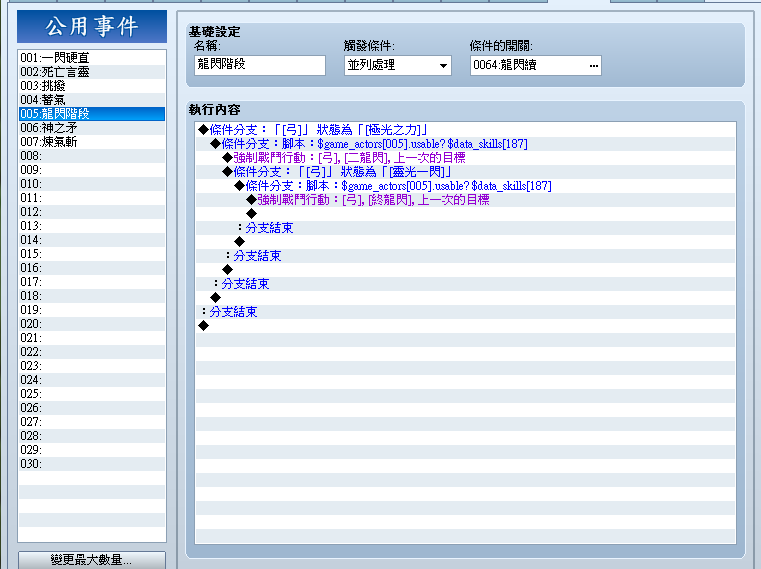761x569 pixels.
Task: Select empty event slot 030
Action: (92, 464)
